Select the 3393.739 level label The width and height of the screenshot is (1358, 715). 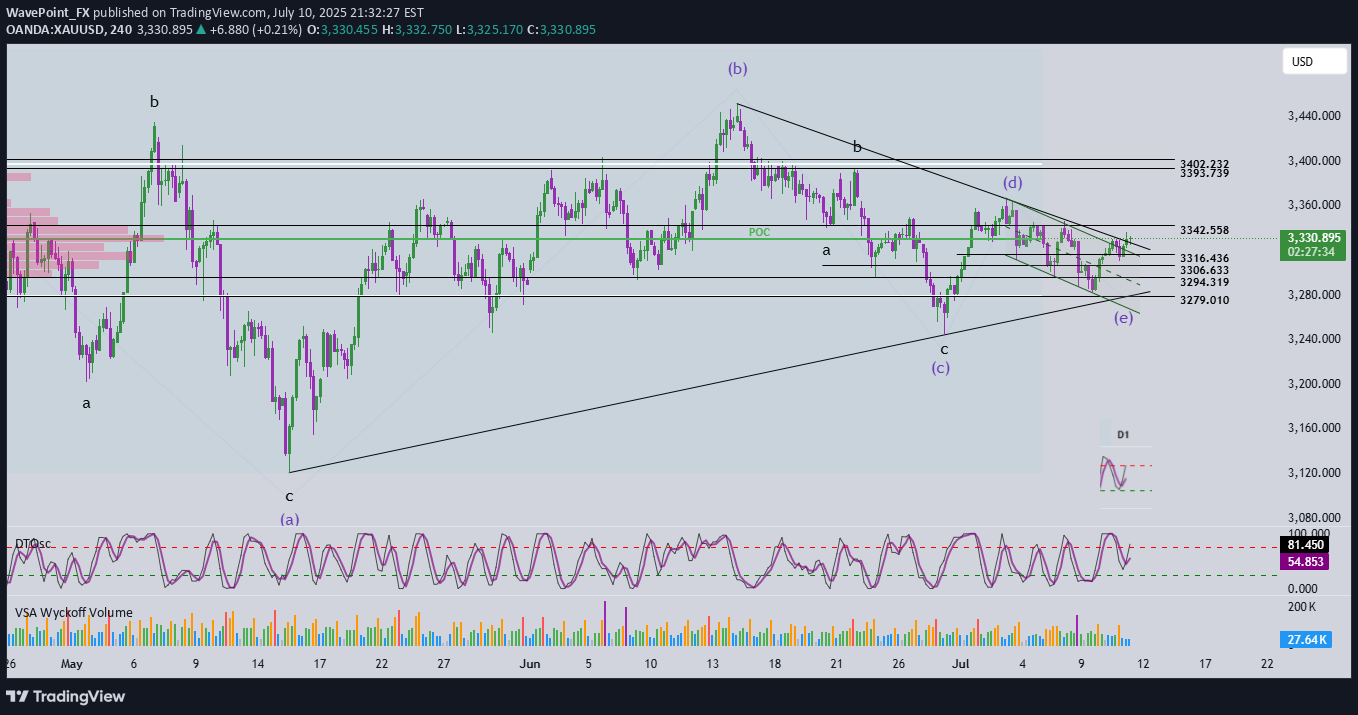[x=1205, y=174]
